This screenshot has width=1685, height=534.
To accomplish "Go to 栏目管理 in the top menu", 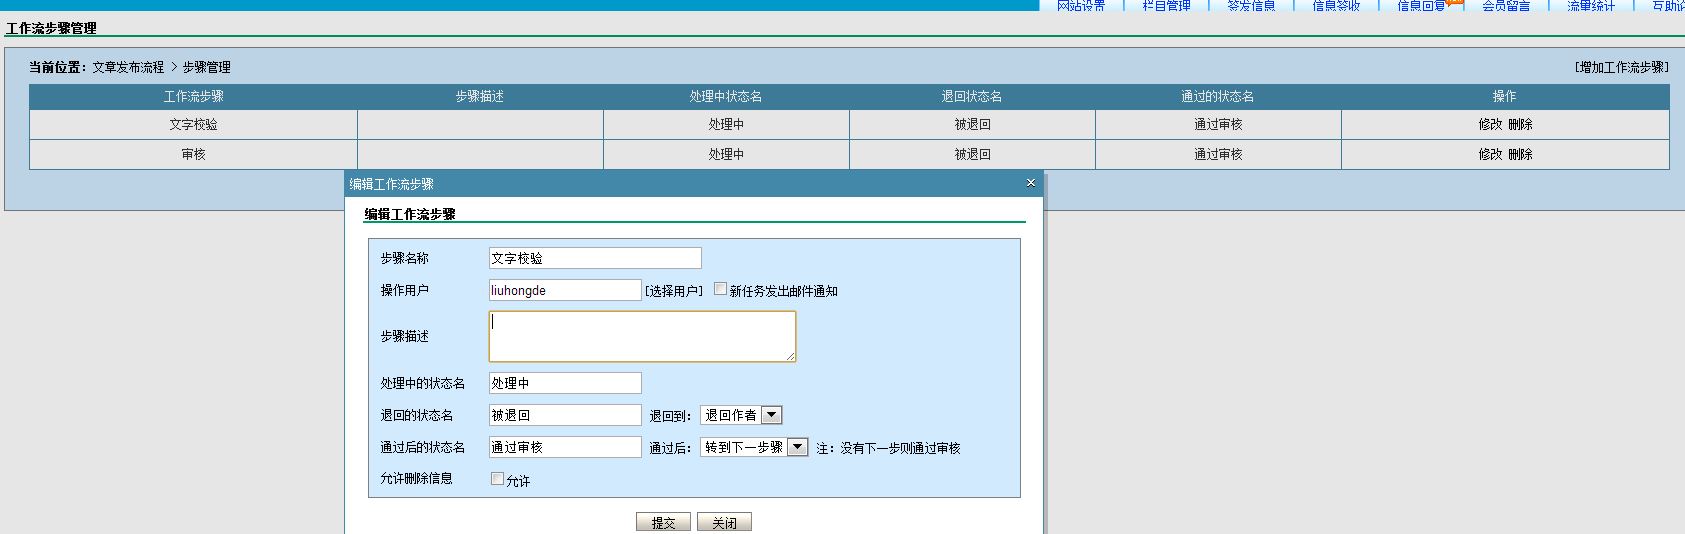I will pyautogui.click(x=1166, y=6).
